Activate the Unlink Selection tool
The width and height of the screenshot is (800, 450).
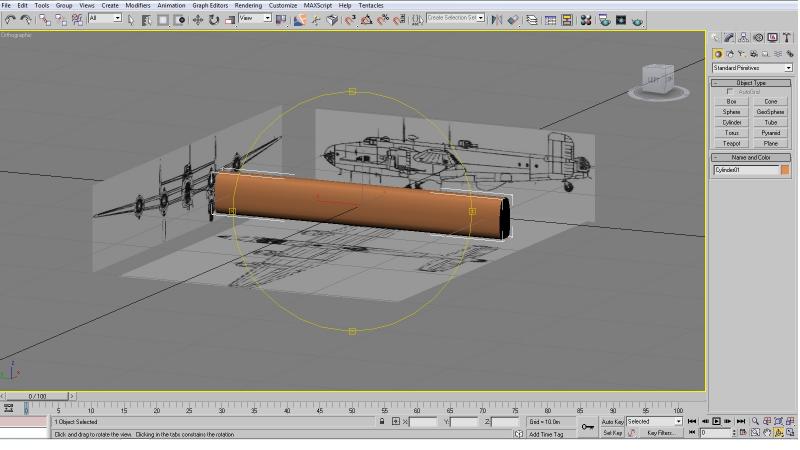[x=61, y=20]
